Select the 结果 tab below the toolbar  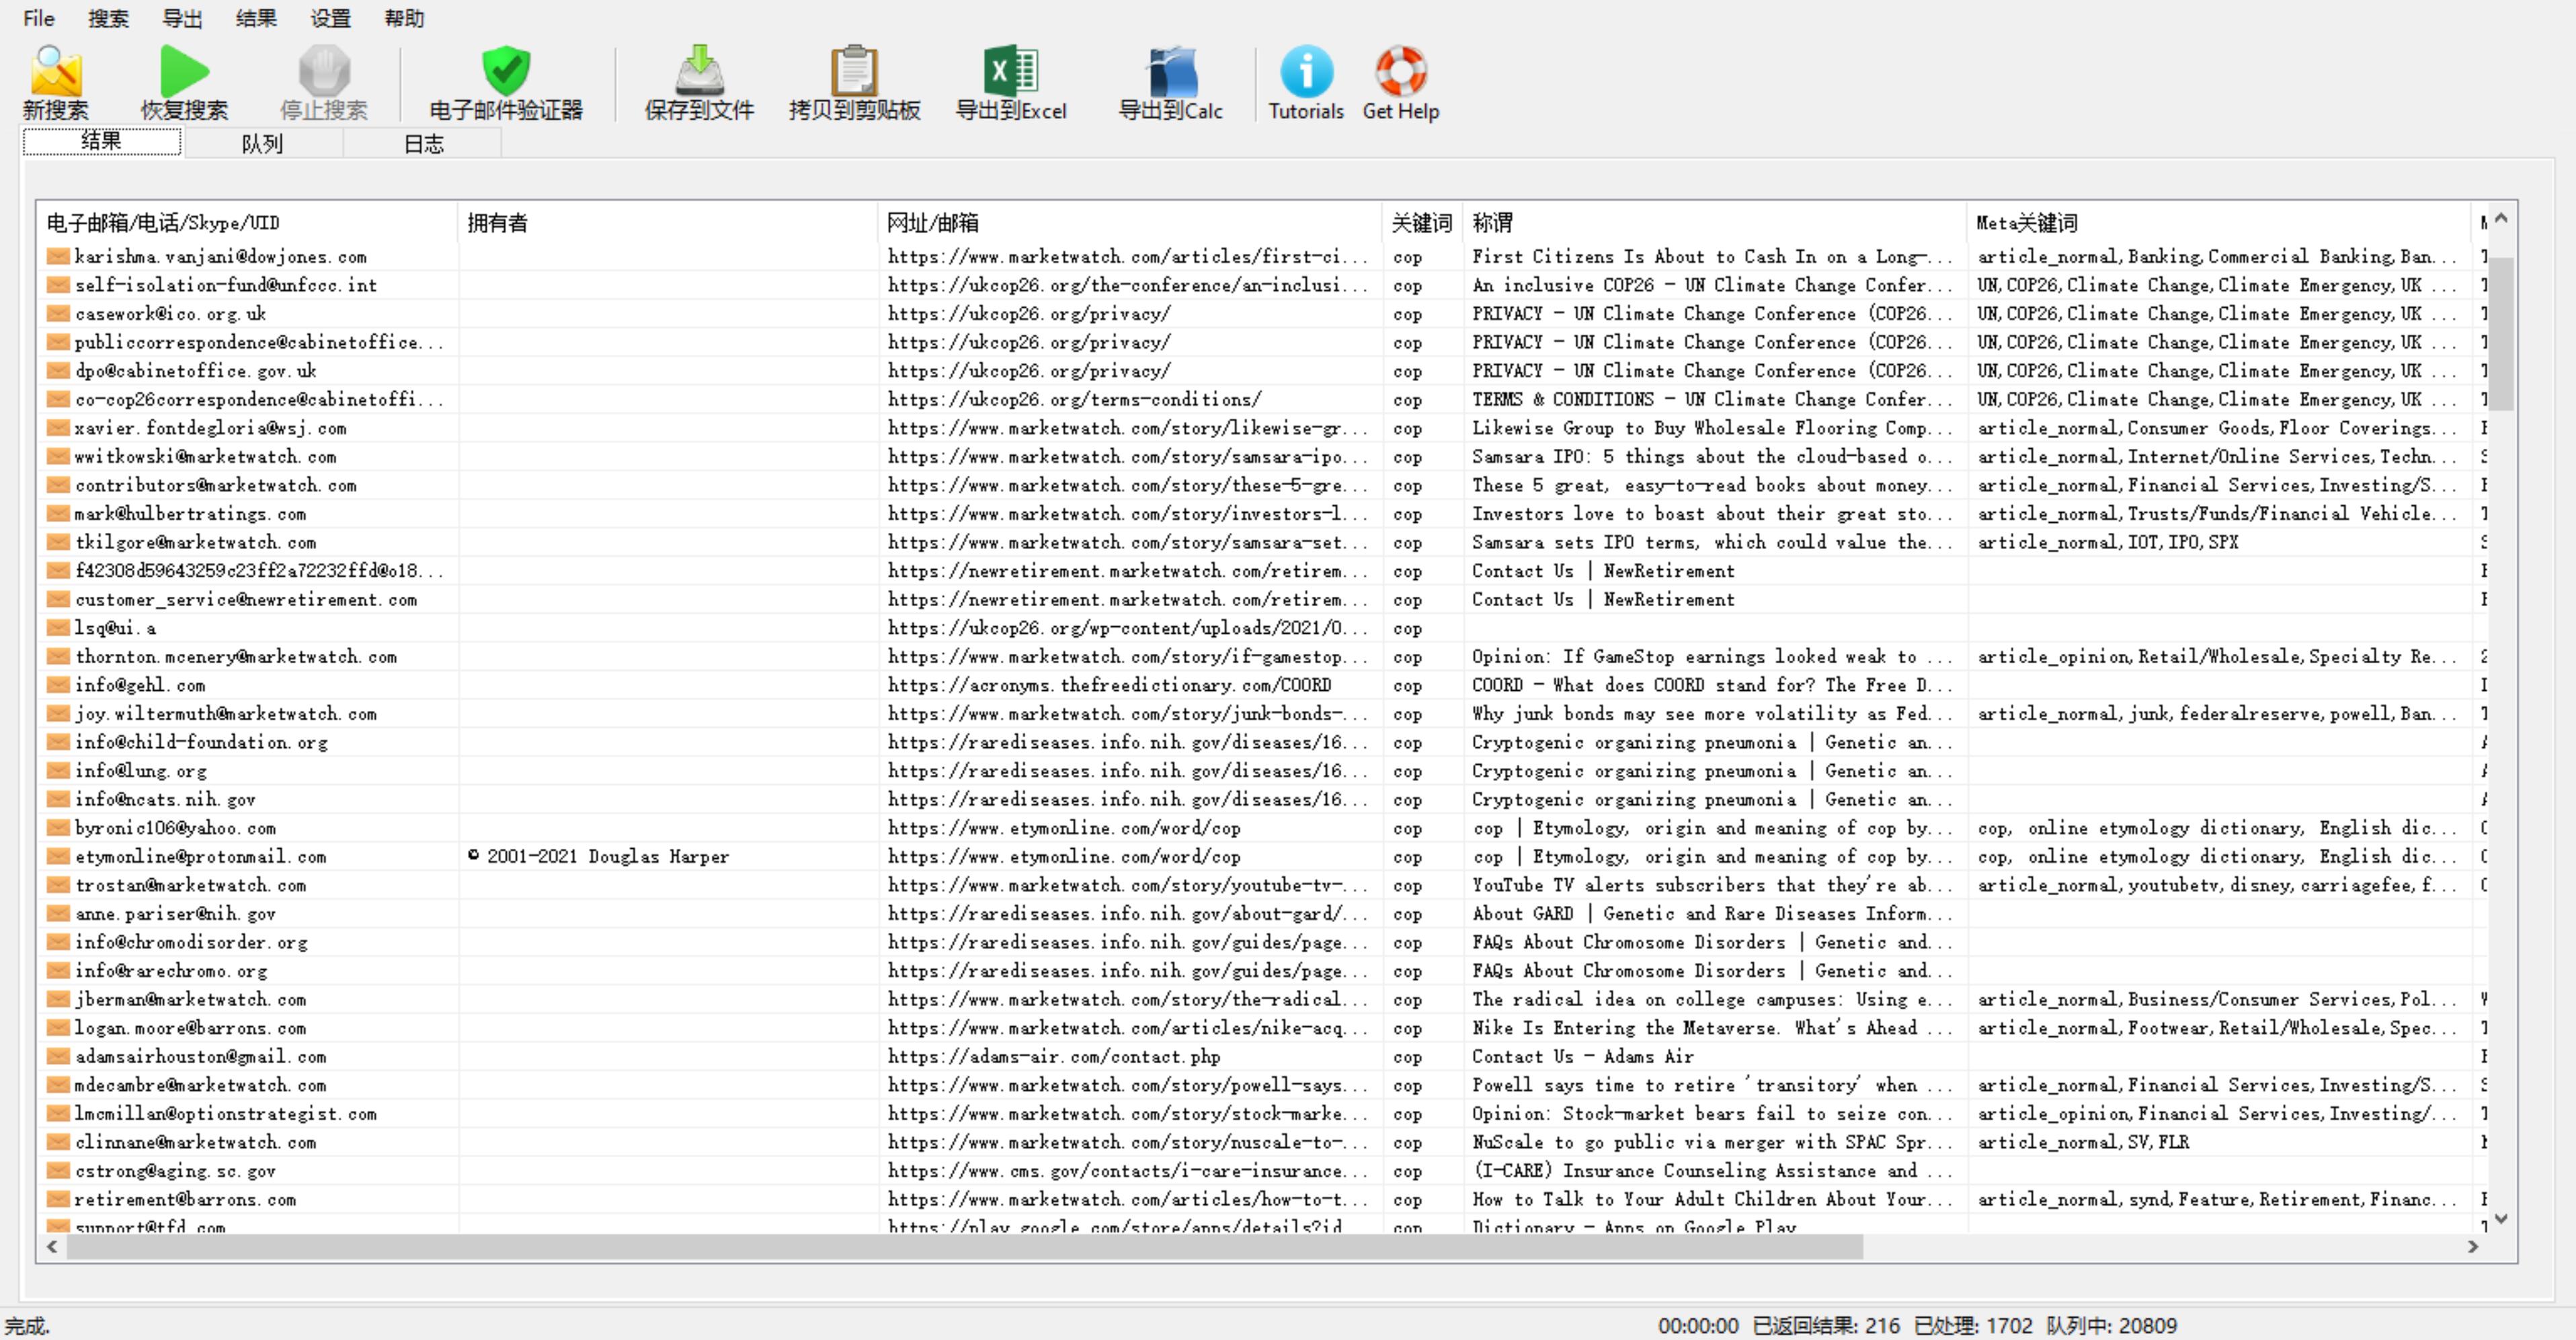(x=102, y=141)
